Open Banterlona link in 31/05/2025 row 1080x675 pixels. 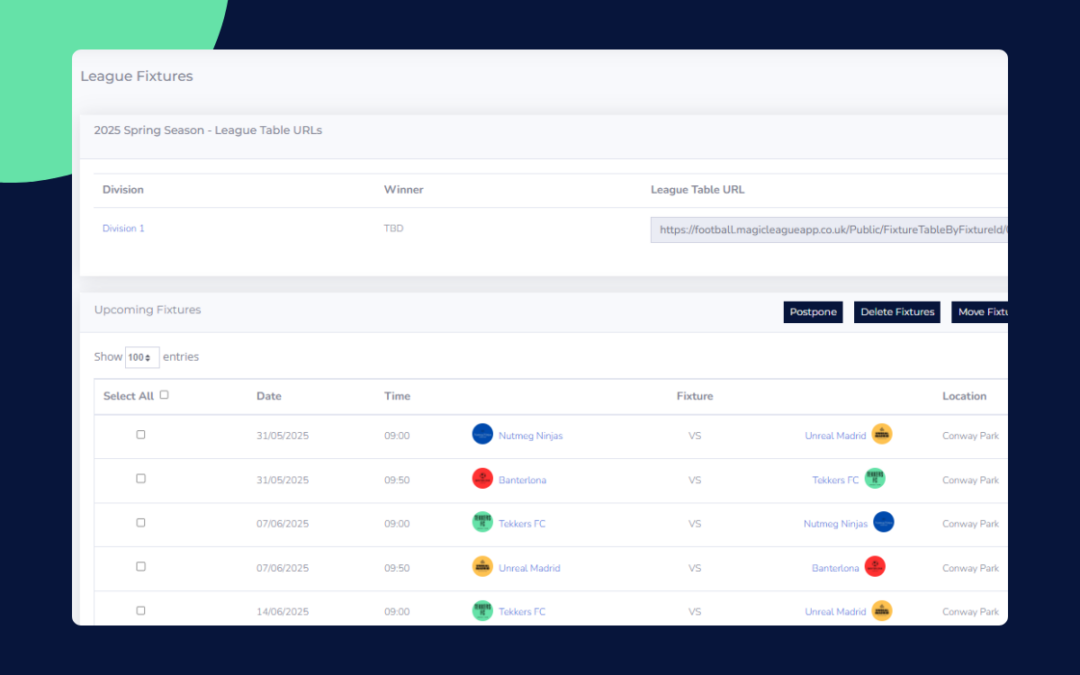[x=522, y=480]
